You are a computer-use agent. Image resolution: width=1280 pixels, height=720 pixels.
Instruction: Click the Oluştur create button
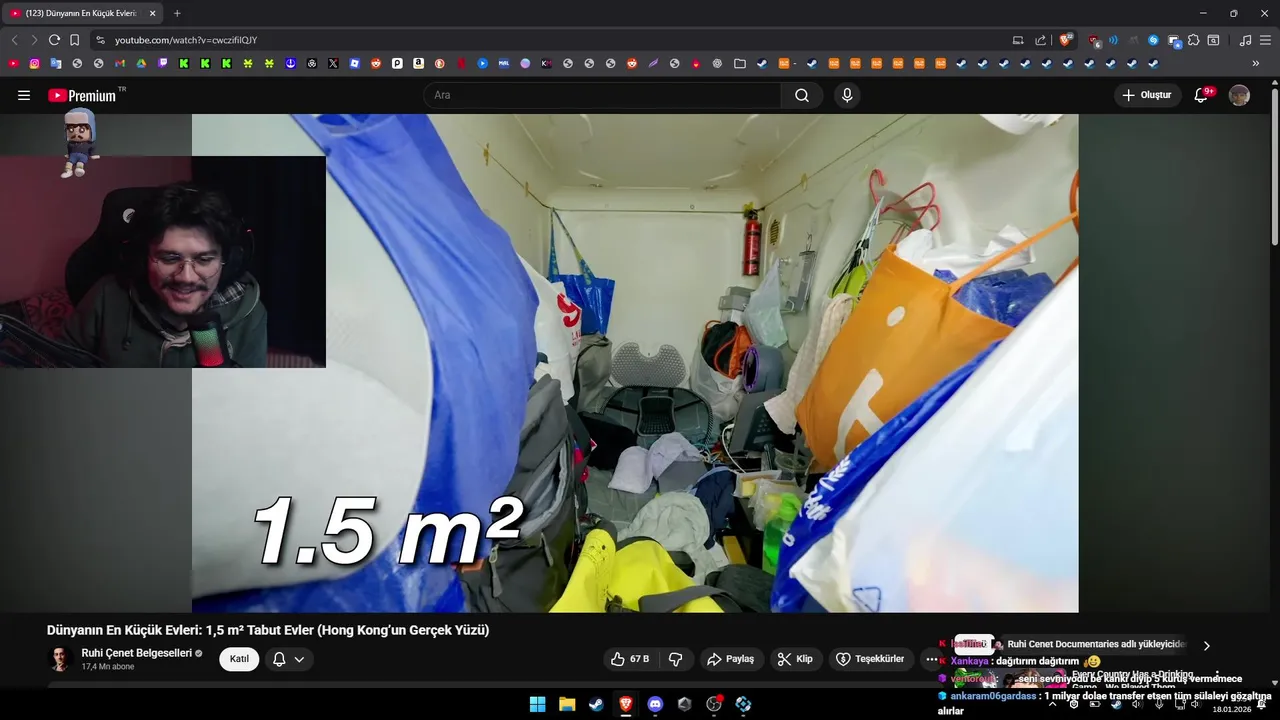(x=1148, y=95)
